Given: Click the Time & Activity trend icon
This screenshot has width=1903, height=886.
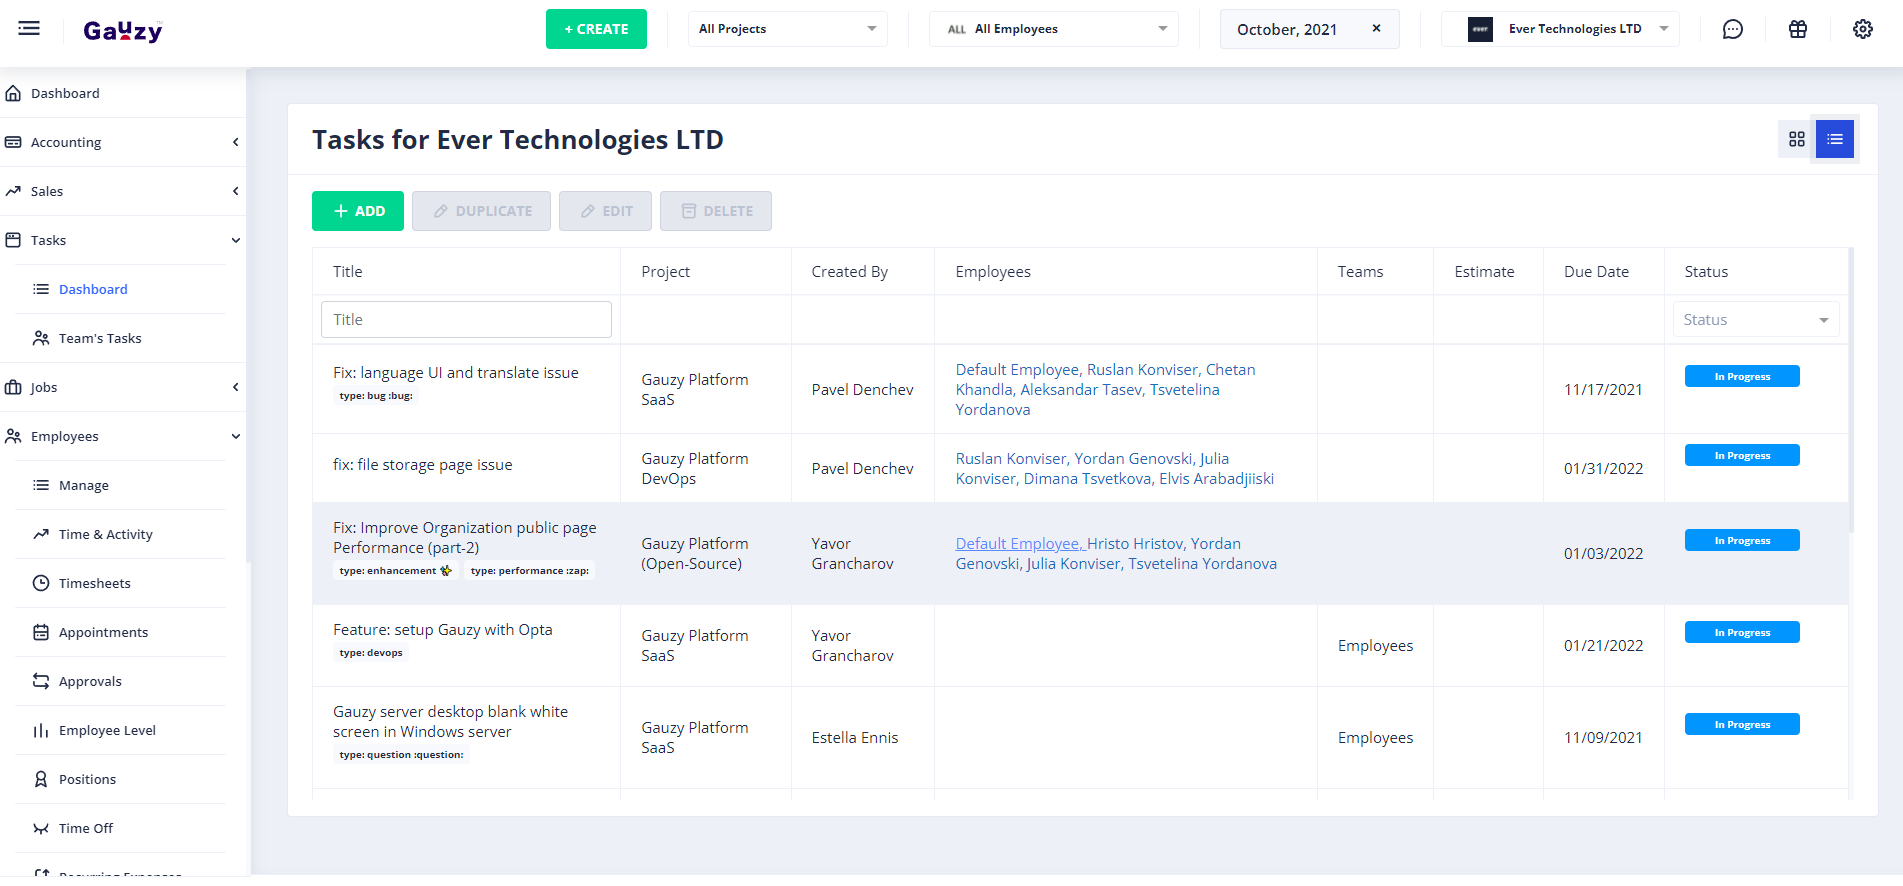Looking at the screenshot, I should [41, 534].
